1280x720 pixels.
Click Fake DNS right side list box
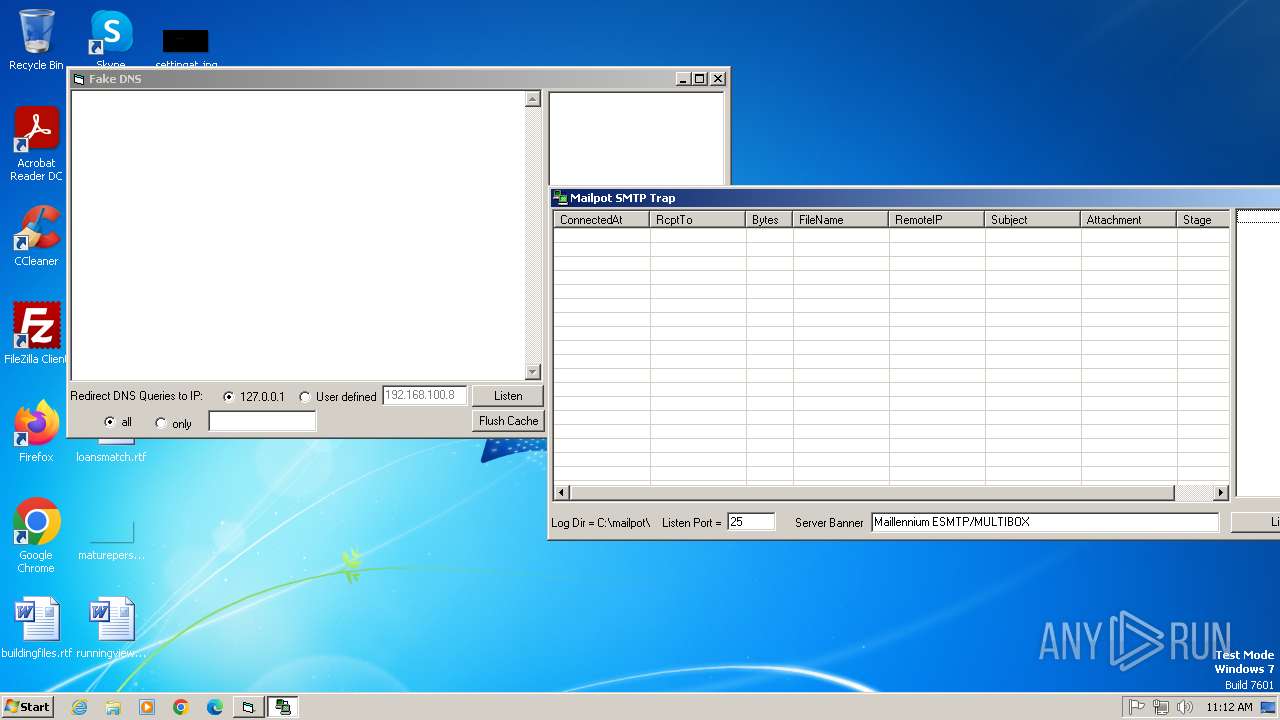tap(637, 139)
